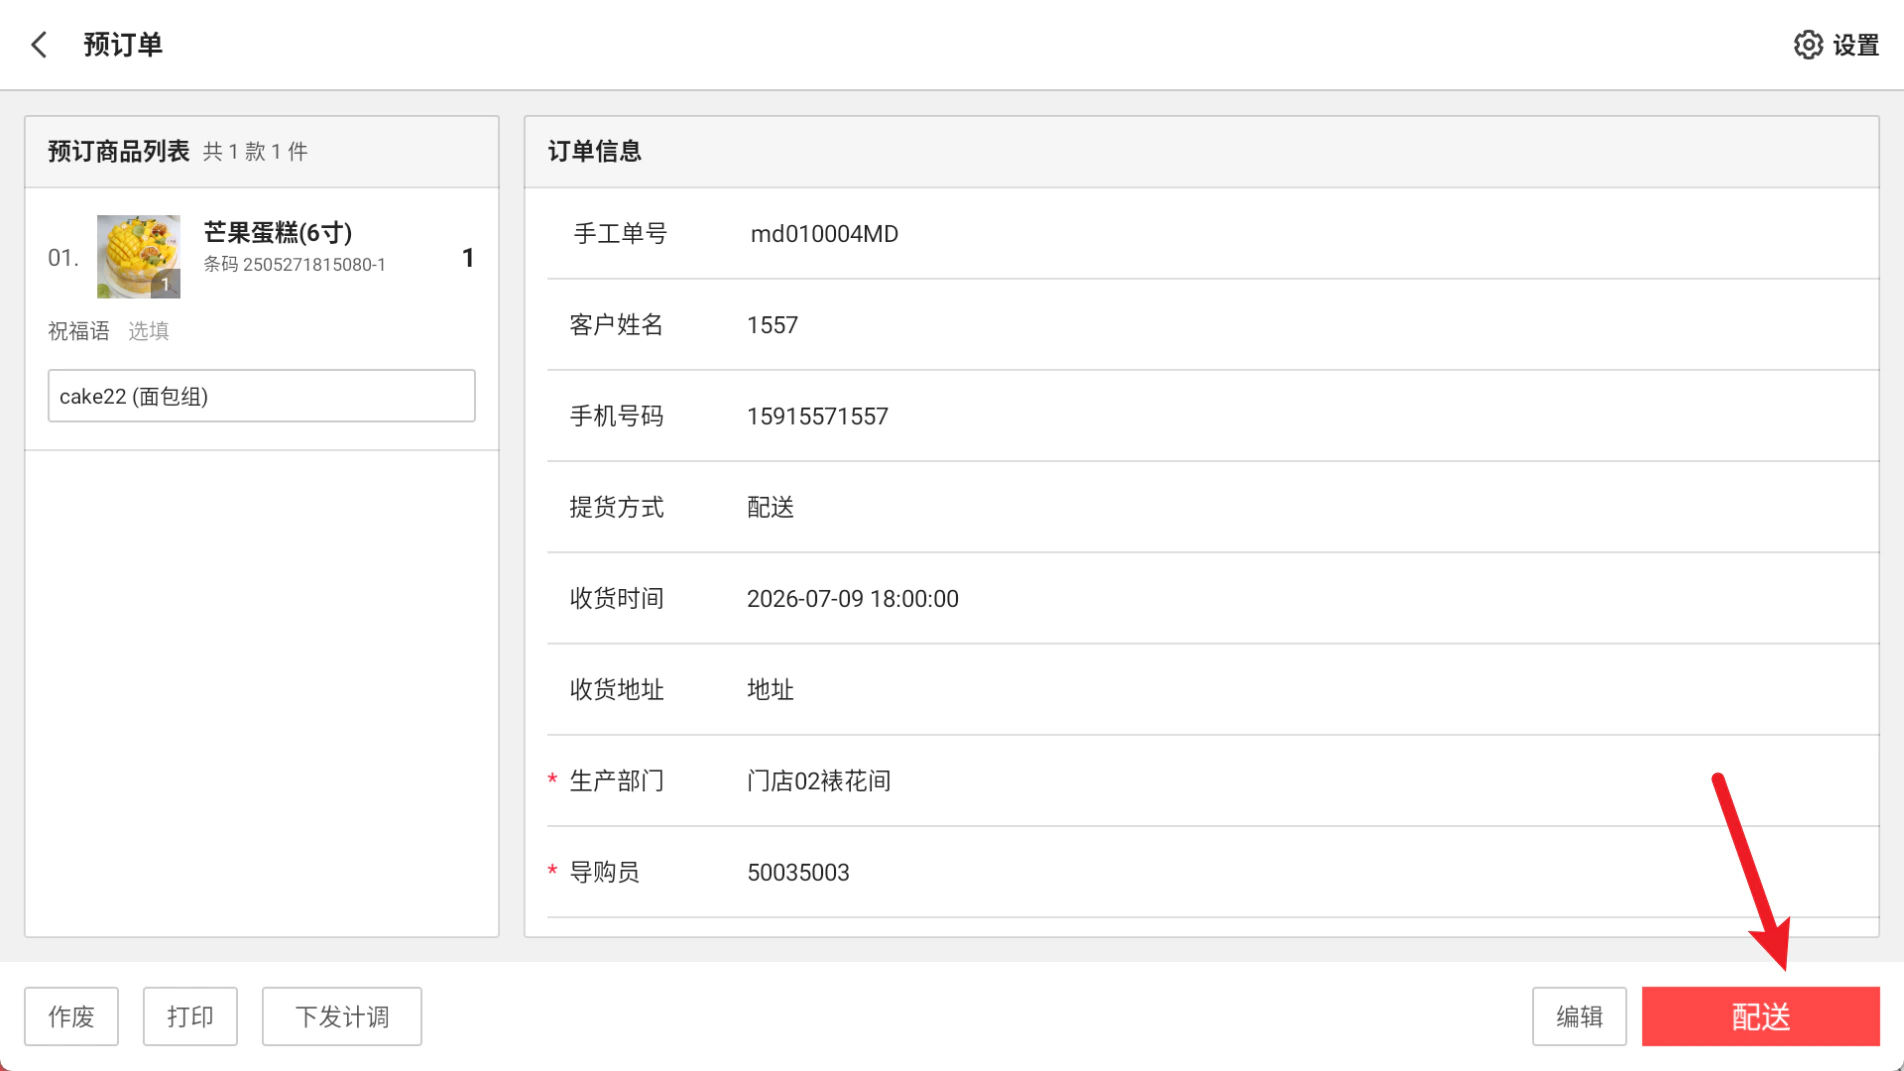
Task: Click the 编辑 button
Action: [1579, 1016]
